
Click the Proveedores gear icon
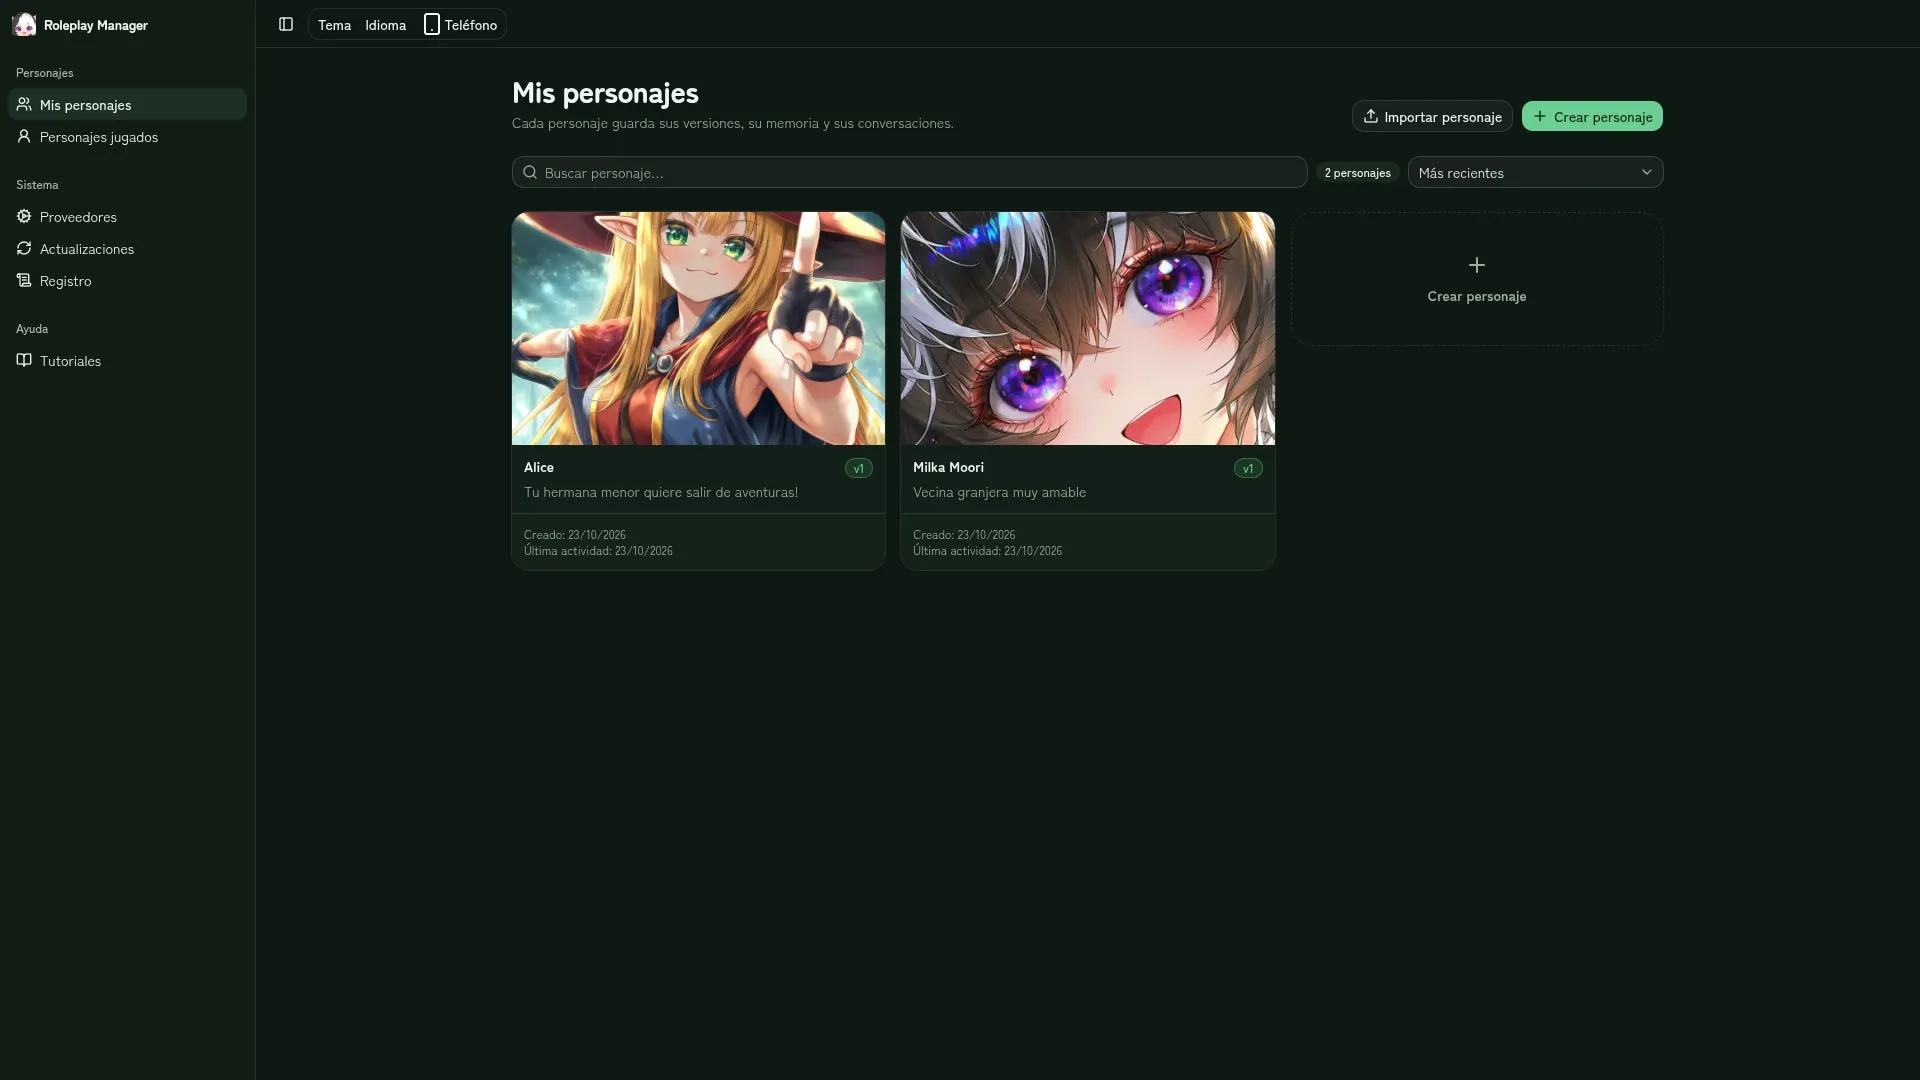click(24, 217)
